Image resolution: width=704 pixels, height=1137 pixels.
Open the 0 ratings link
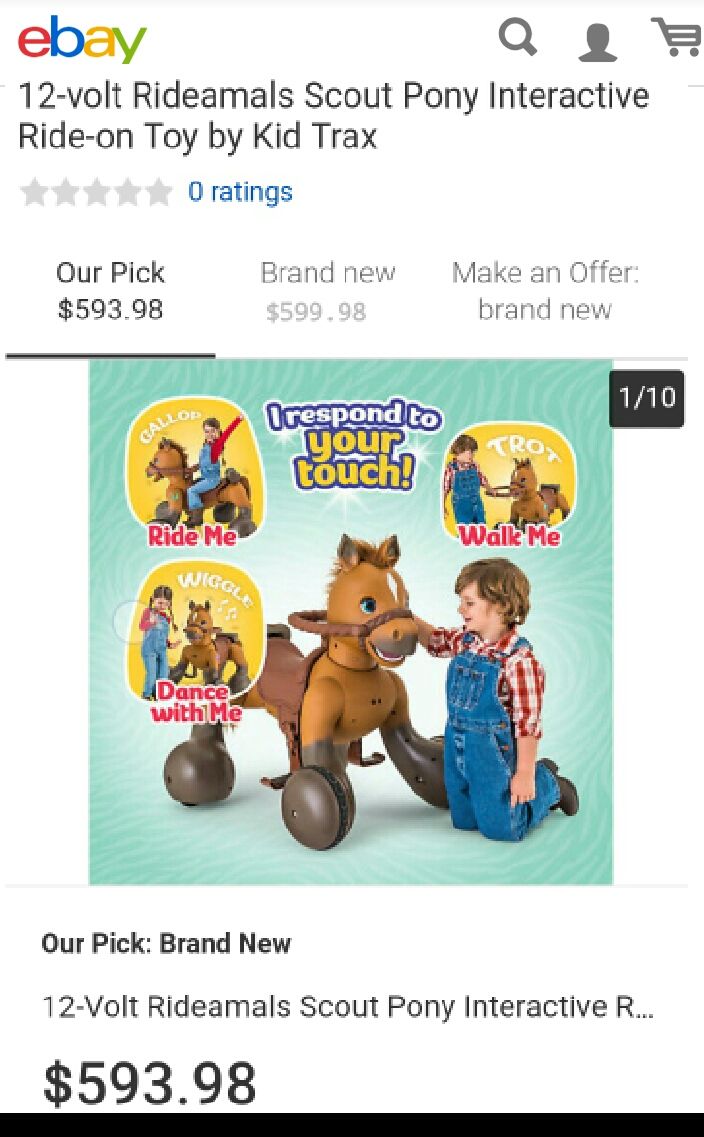[x=240, y=191]
